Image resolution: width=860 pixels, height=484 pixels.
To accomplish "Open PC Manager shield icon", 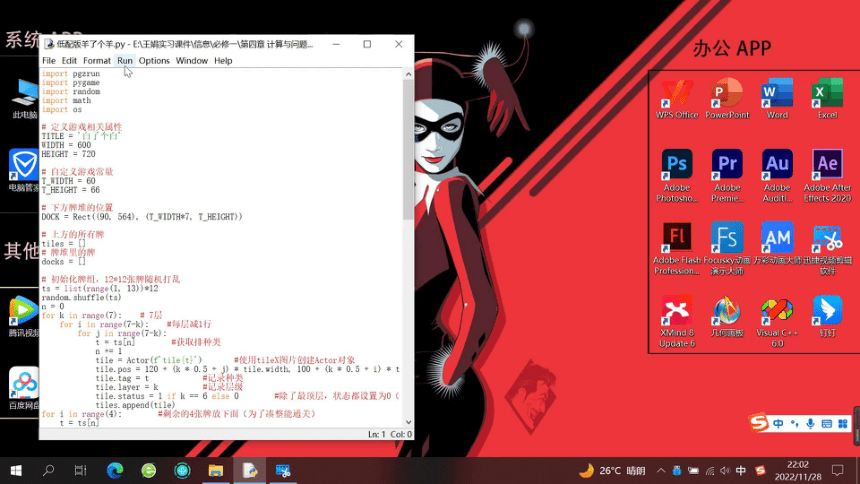I will 24,170.
